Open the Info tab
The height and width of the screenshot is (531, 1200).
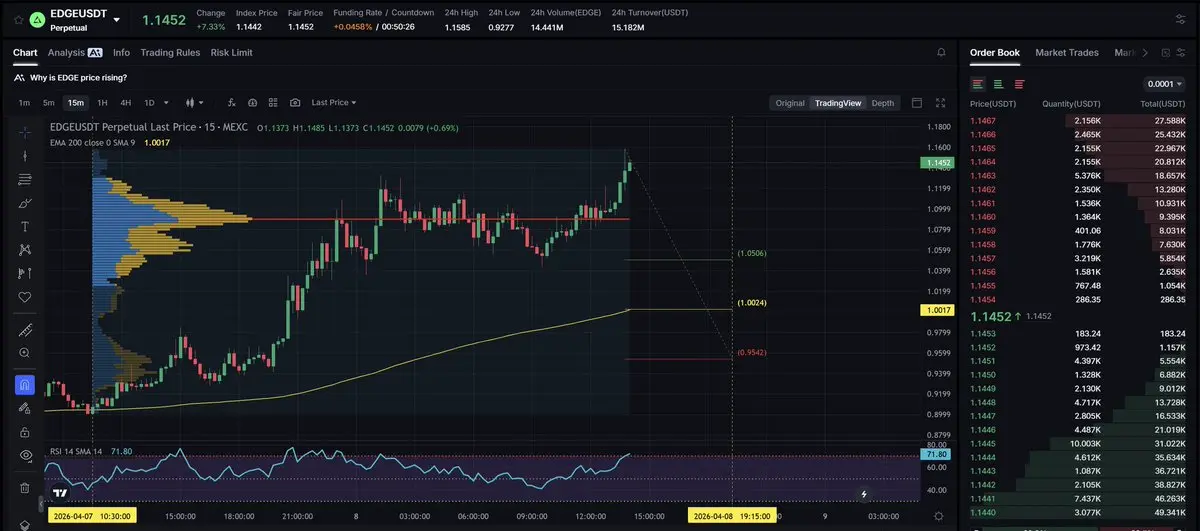click(x=121, y=52)
